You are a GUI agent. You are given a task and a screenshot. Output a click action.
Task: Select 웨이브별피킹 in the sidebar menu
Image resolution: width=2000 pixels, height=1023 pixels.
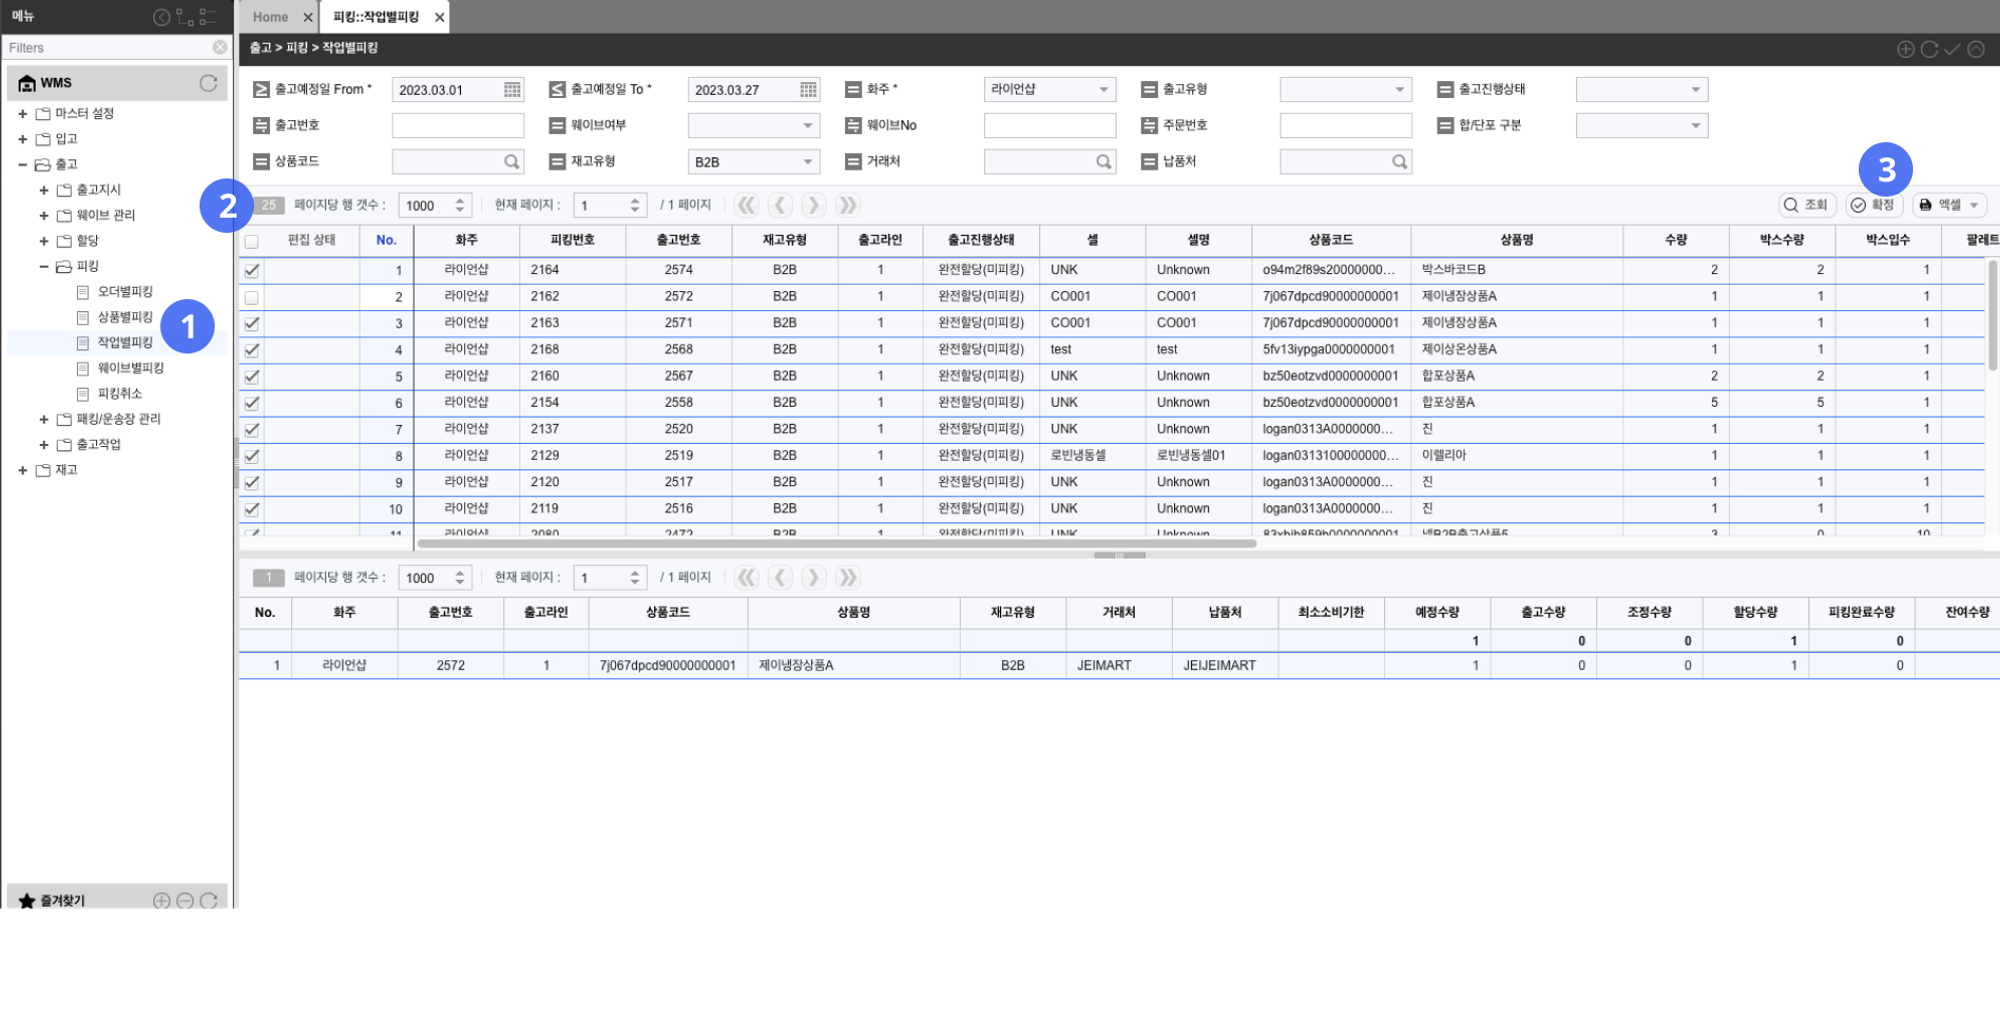130,368
